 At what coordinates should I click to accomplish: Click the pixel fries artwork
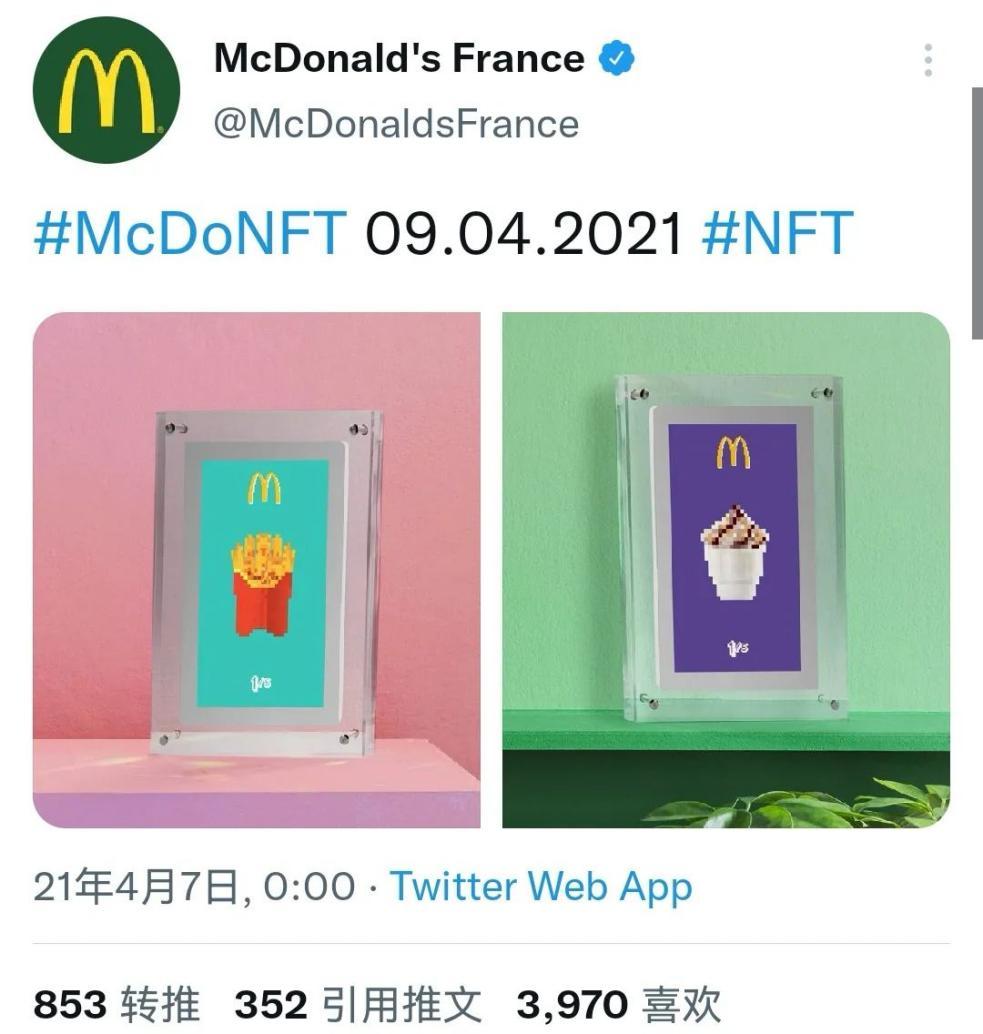click(263, 583)
